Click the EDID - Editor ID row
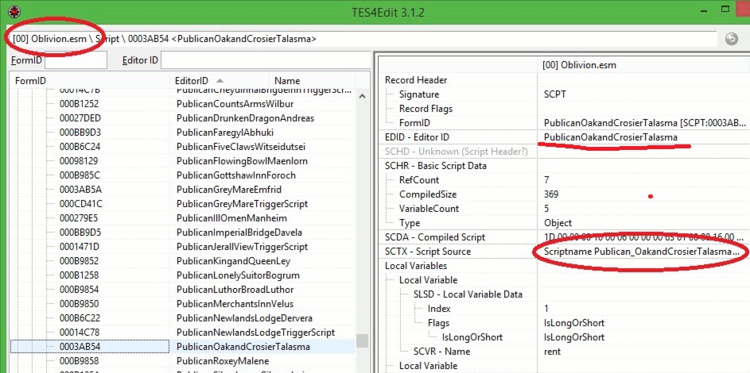This screenshot has height=373, width=750. [x=564, y=137]
